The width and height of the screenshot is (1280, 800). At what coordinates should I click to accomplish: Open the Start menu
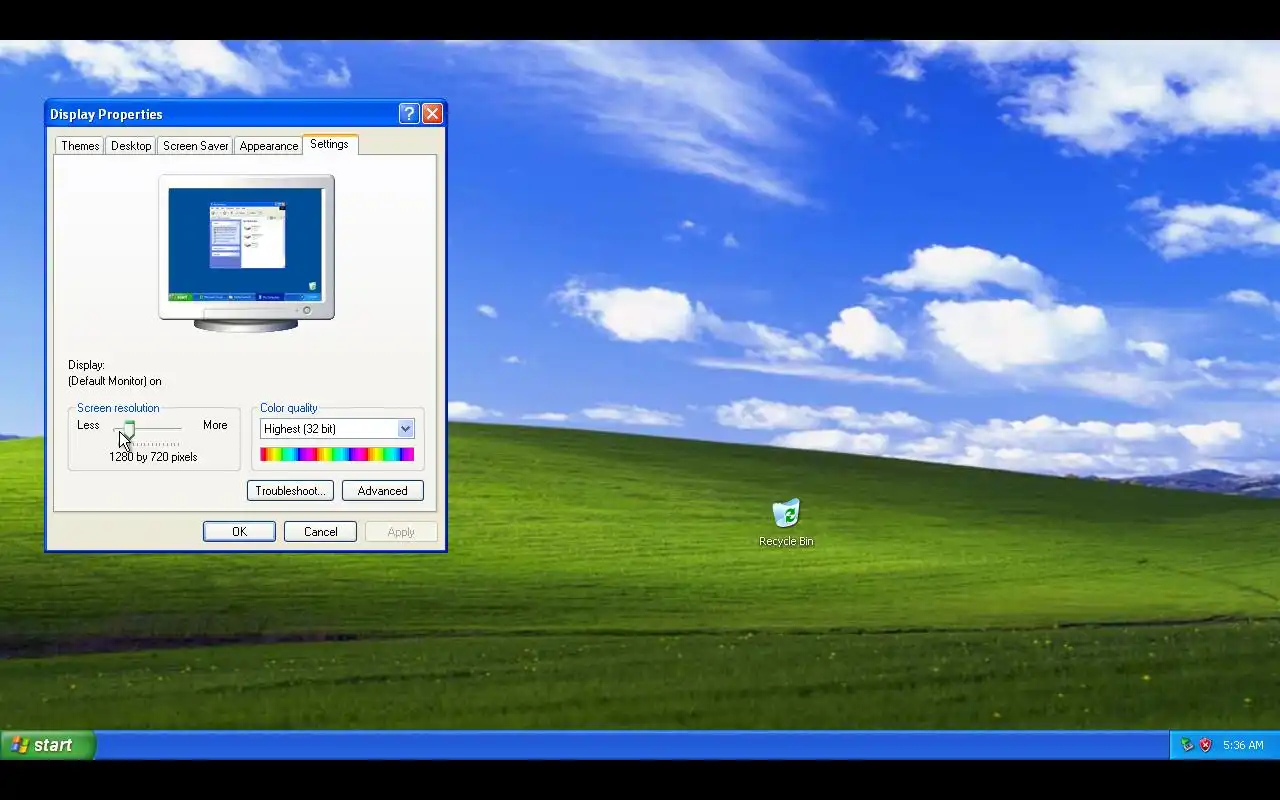pyautogui.click(x=47, y=745)
